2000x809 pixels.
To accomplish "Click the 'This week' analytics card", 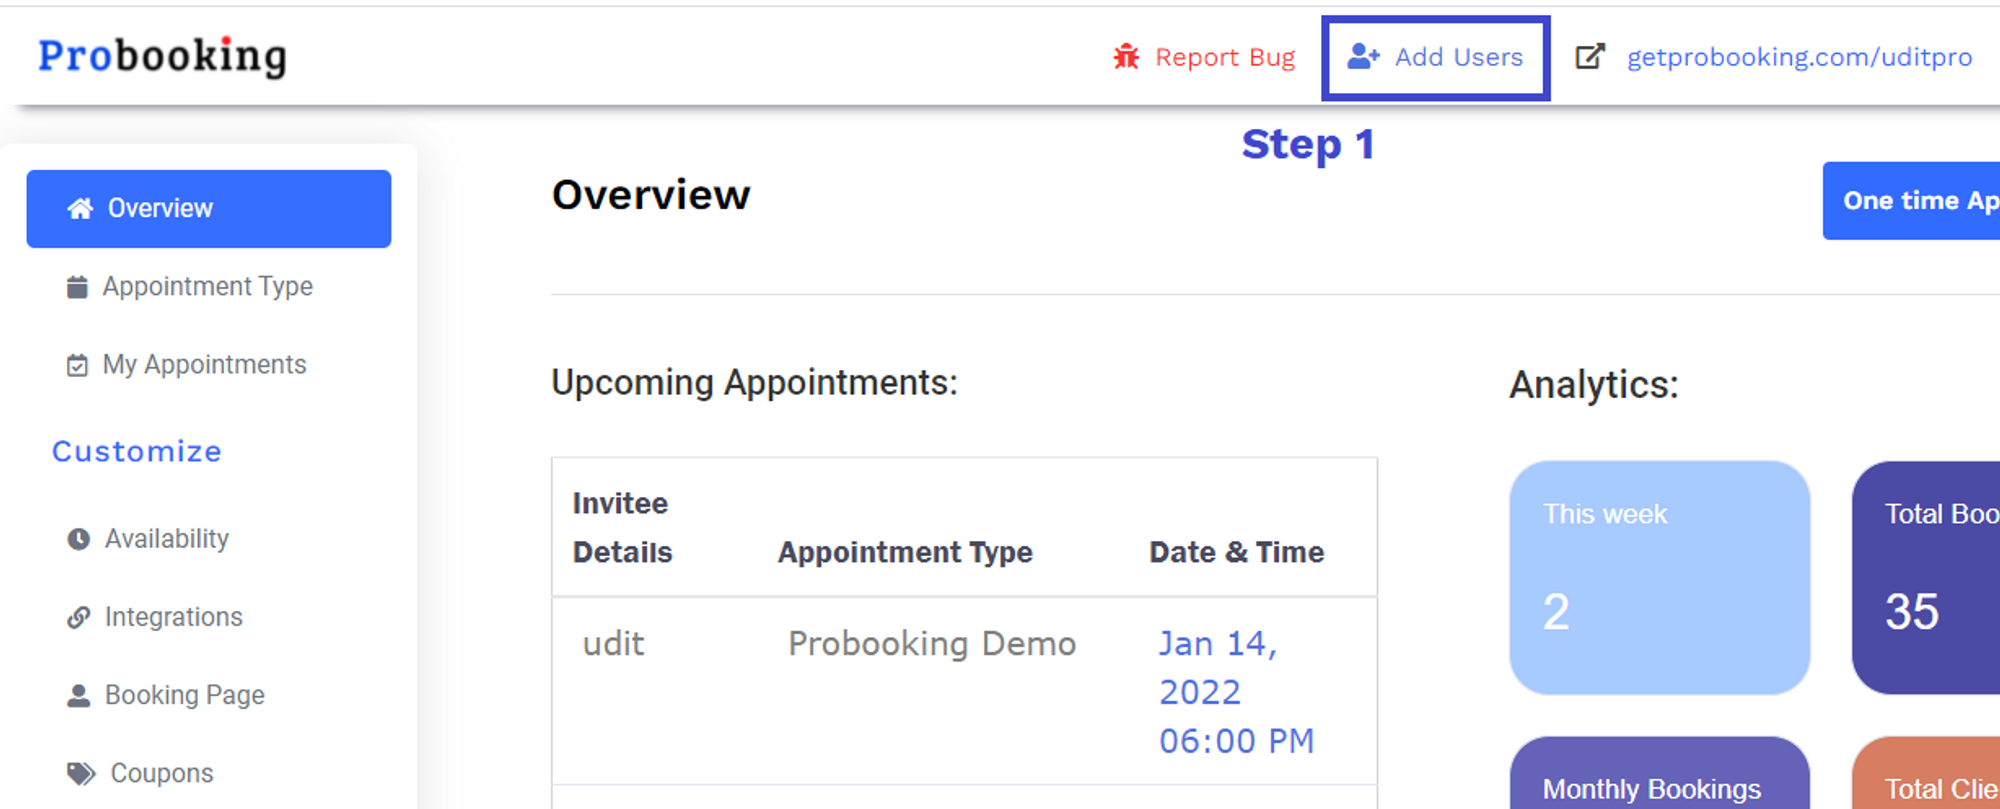I will tap(1660, 577).
